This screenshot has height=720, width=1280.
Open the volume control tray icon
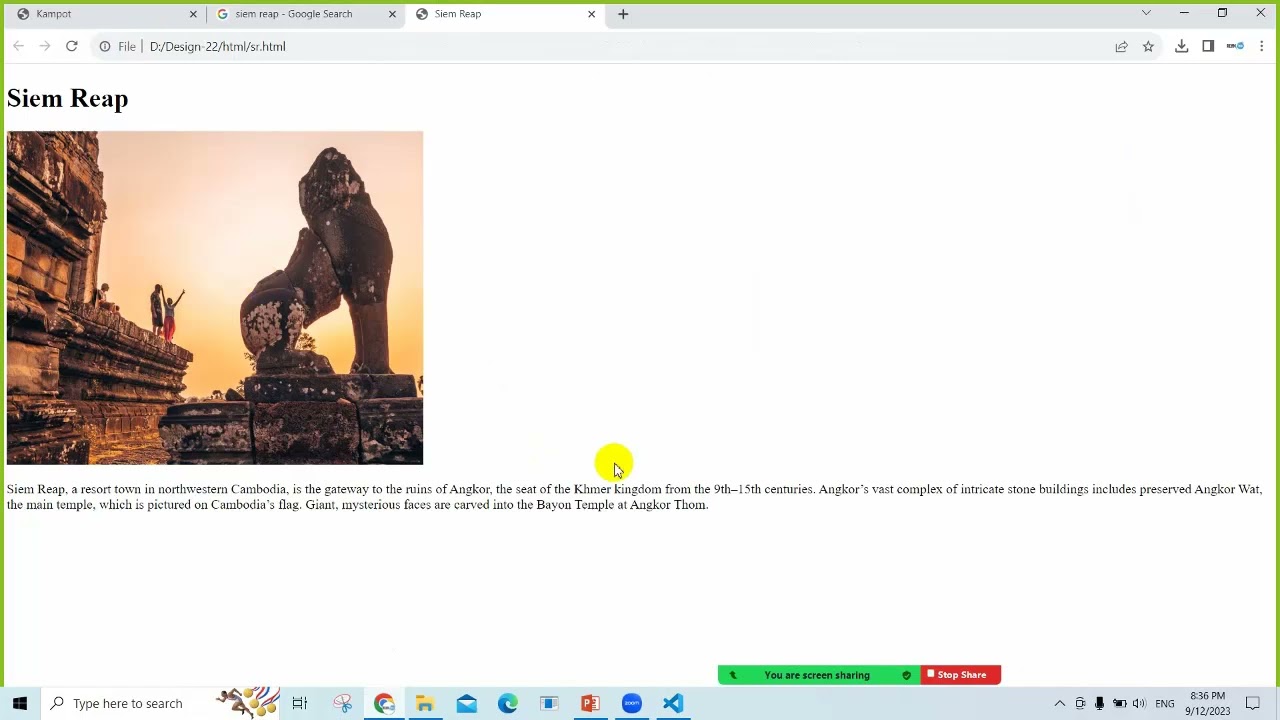pos(1139,703)
